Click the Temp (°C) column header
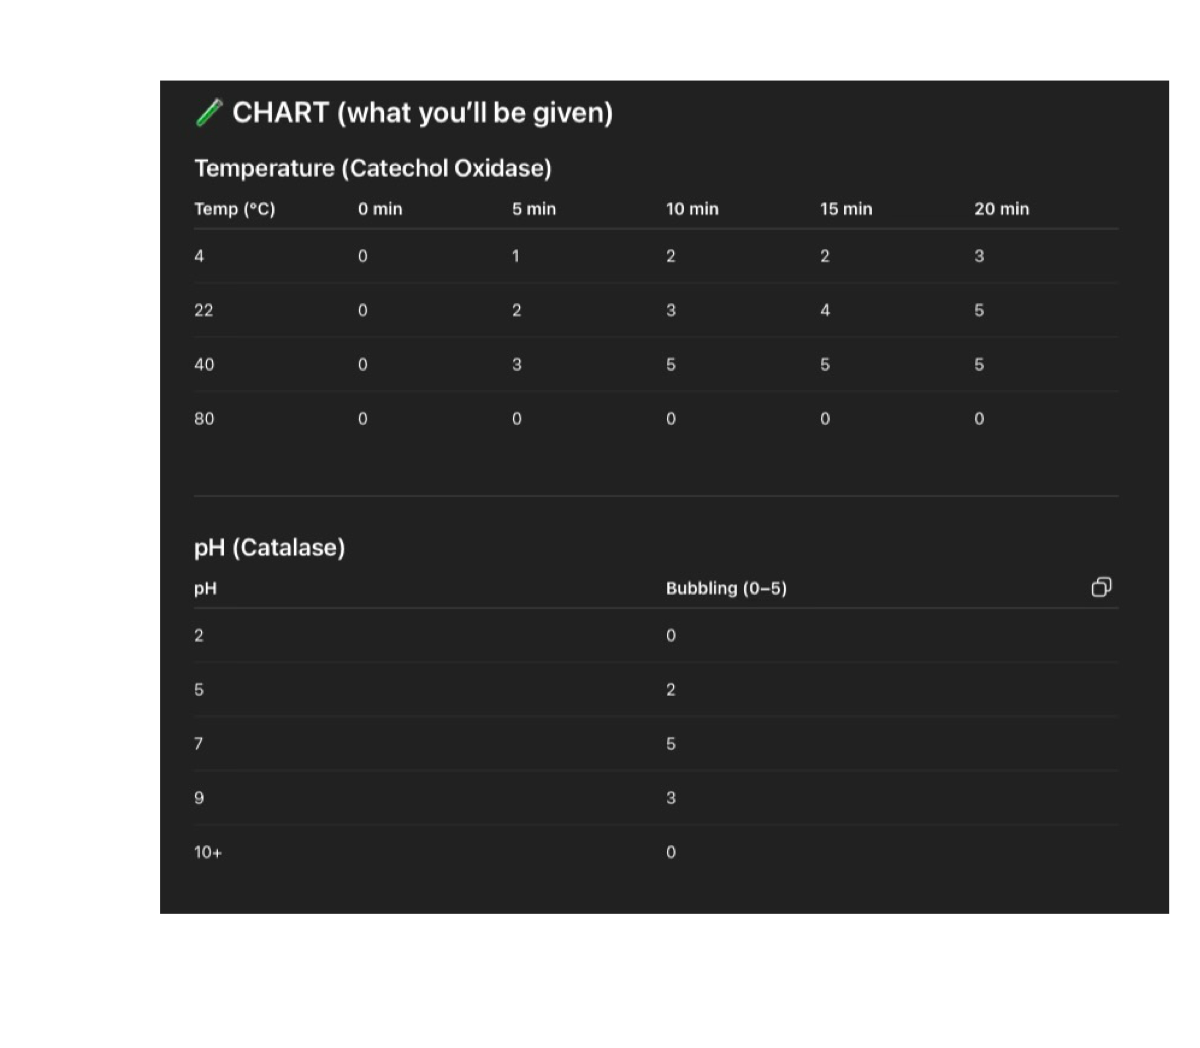 (x=234, y=209)
